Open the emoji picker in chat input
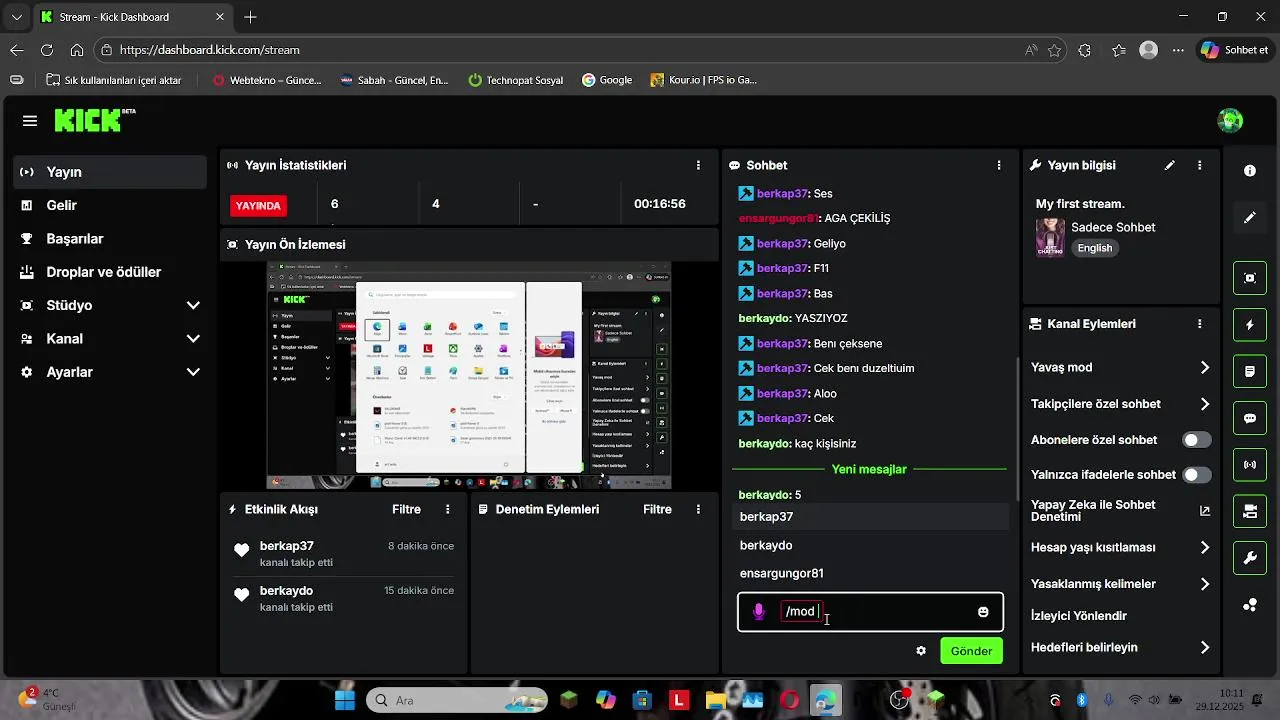The image size is (1280, 720). tap(983, 612)
